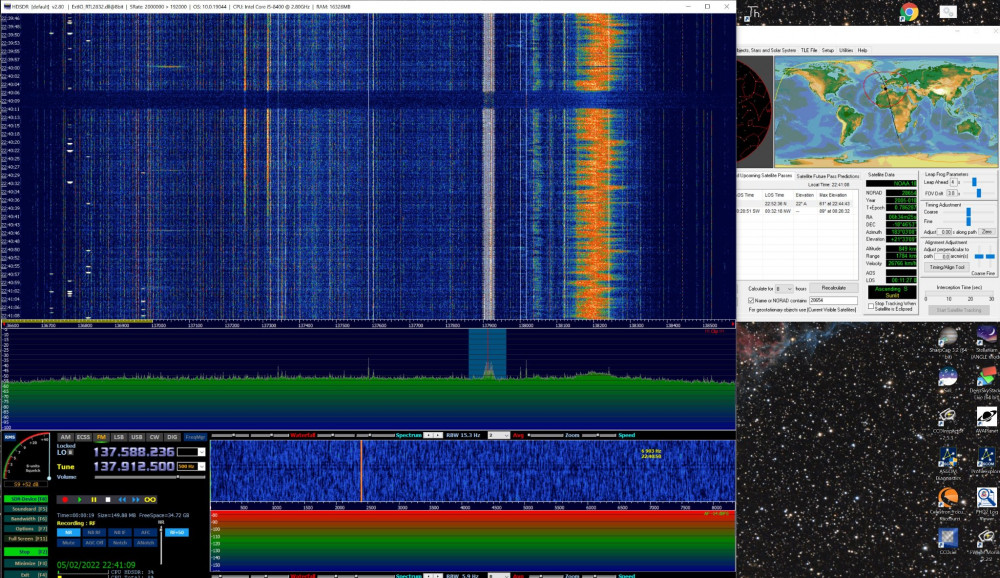Adjust the Leap Ahead slider
The width and height of the screenshot is (1000, 578).
click(x=974, y=182)
